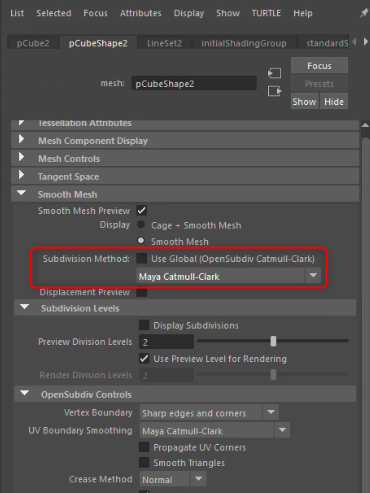Switch to the pCubeShape2 tab
This screenshot has height=493, width=370.
point(98,43)
